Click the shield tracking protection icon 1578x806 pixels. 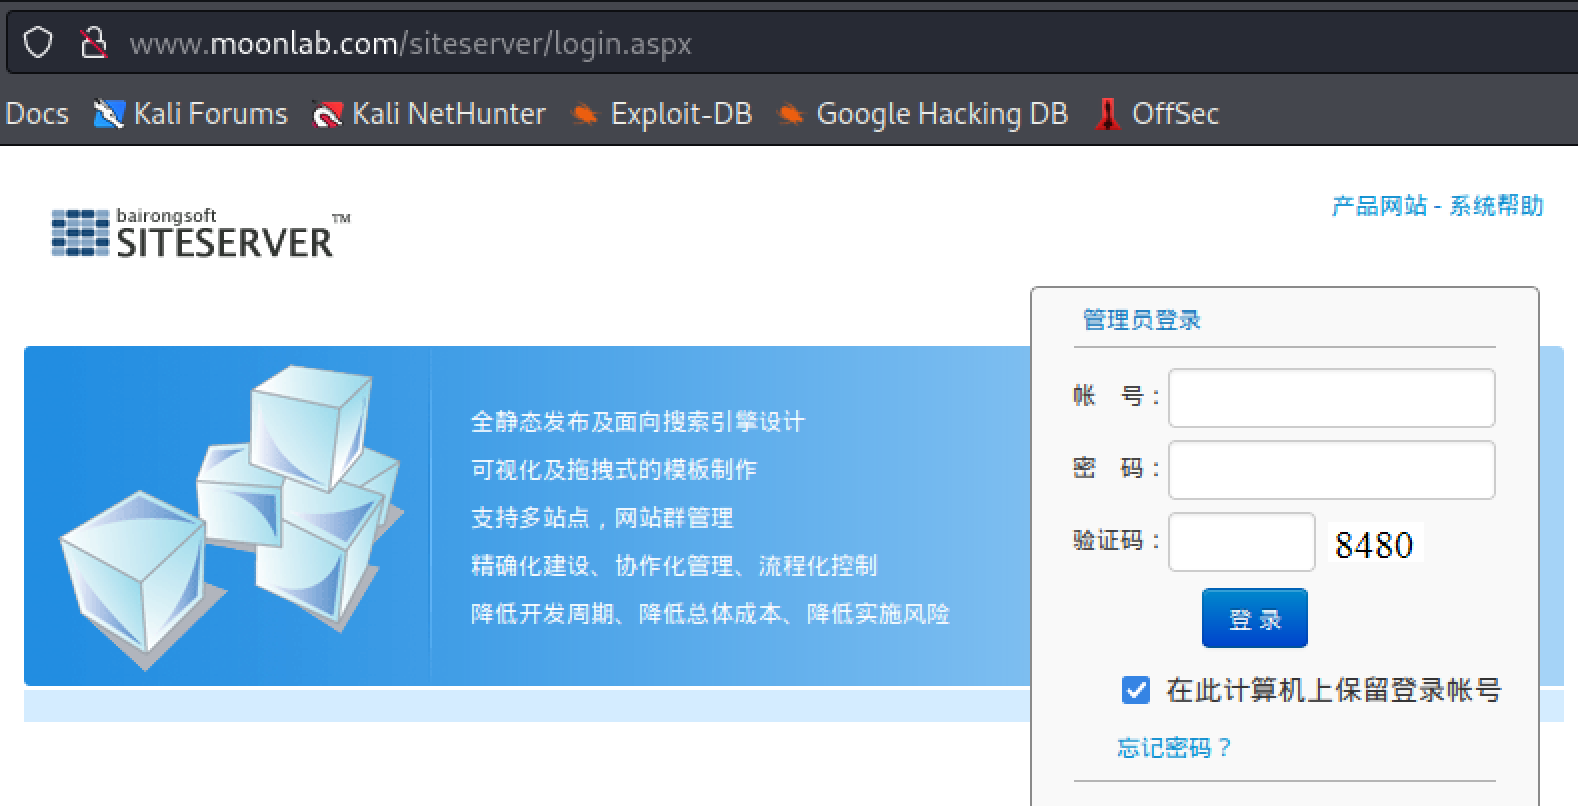38,43
